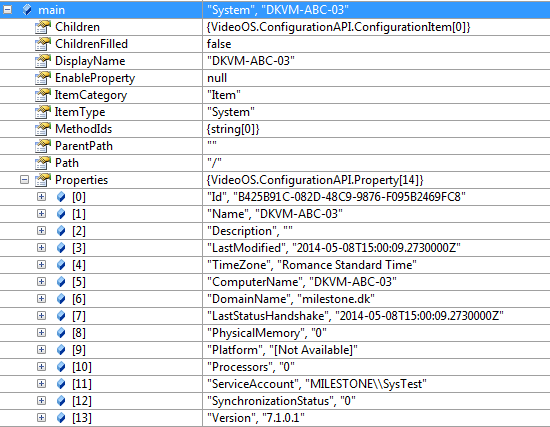550x427 pixels.
Task: Expand the [13] Version entry
Action: (x=41, y=418)
